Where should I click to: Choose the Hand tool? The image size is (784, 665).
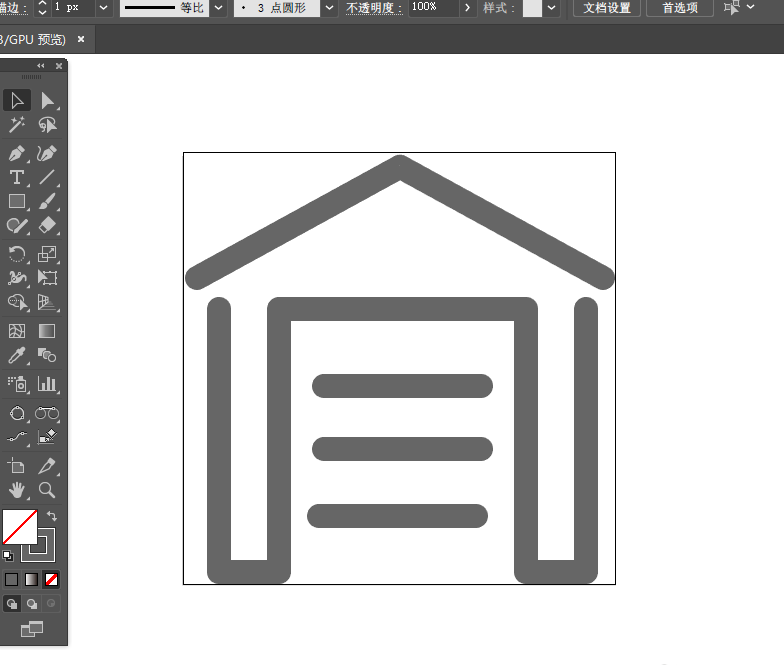(x=17, y=490)
